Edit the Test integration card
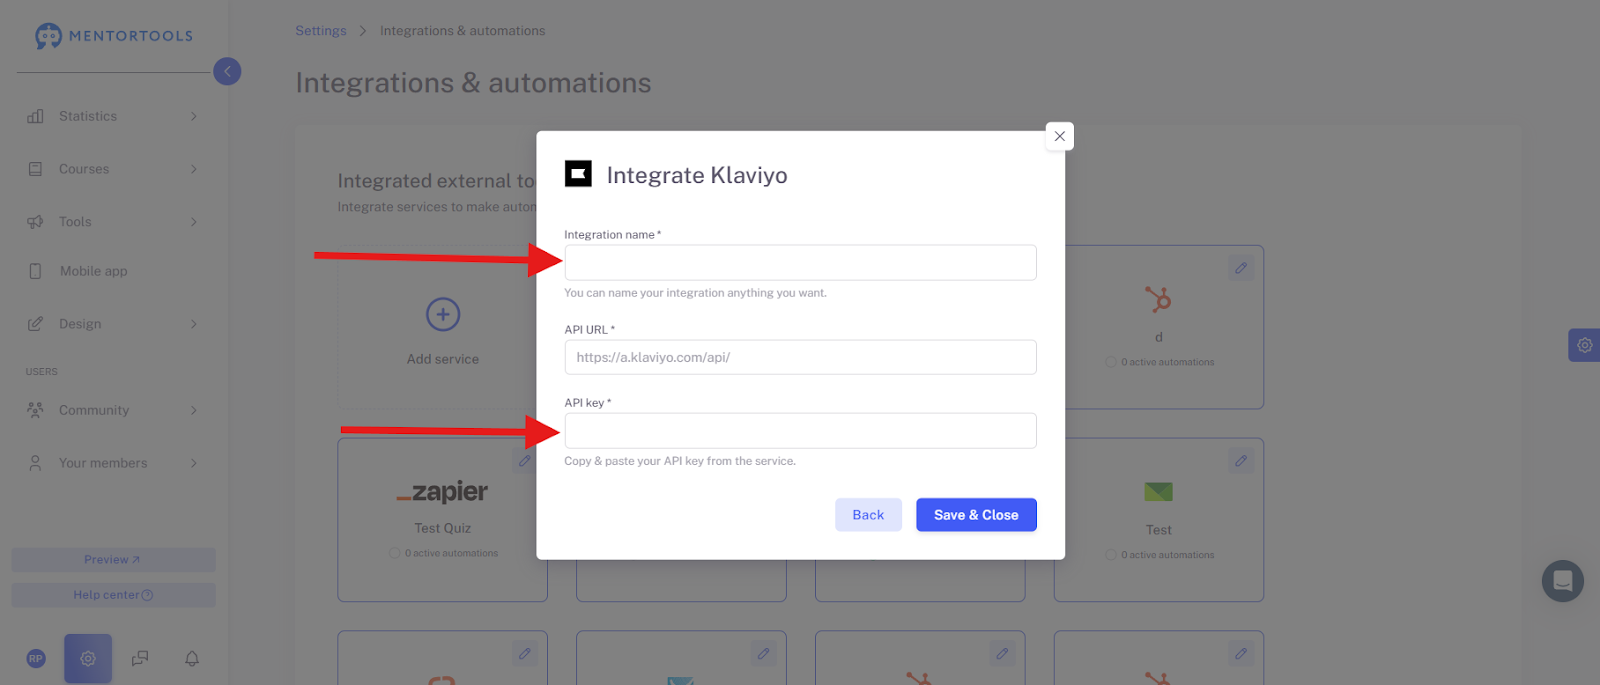The height and width of the screenshot is (685, 1600). click(1241, 461)
